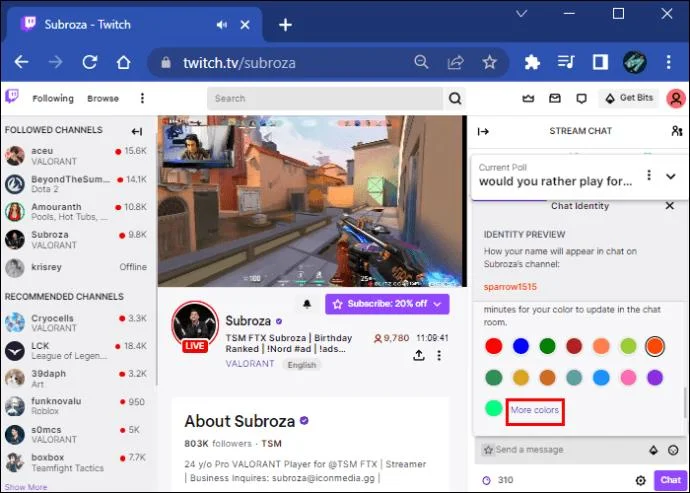This screenshot has width=690, height=493.
Task: Pick the yellow-green color swatch
Action: (628, 346)
